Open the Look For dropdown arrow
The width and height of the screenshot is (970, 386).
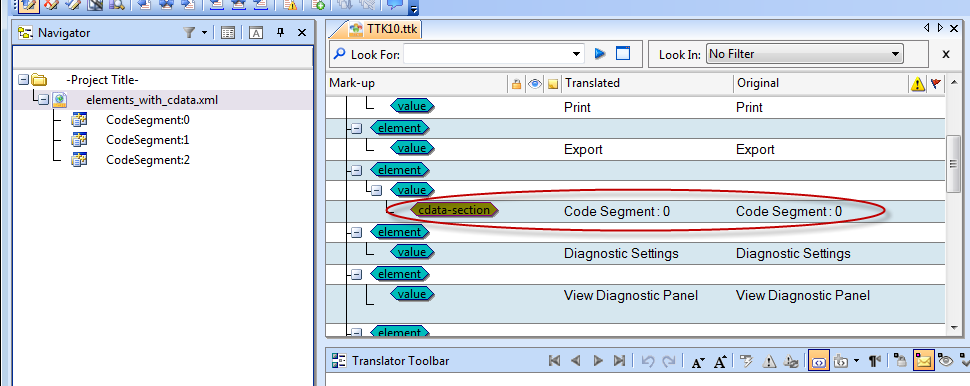point(577,54)
